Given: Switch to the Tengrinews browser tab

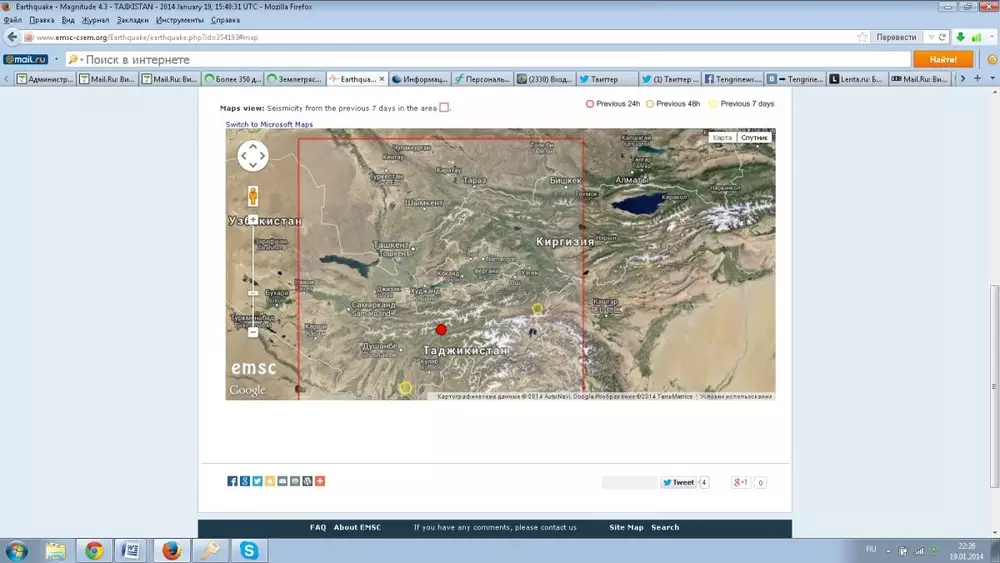Looking at the screenshot, I should [735, 79].
